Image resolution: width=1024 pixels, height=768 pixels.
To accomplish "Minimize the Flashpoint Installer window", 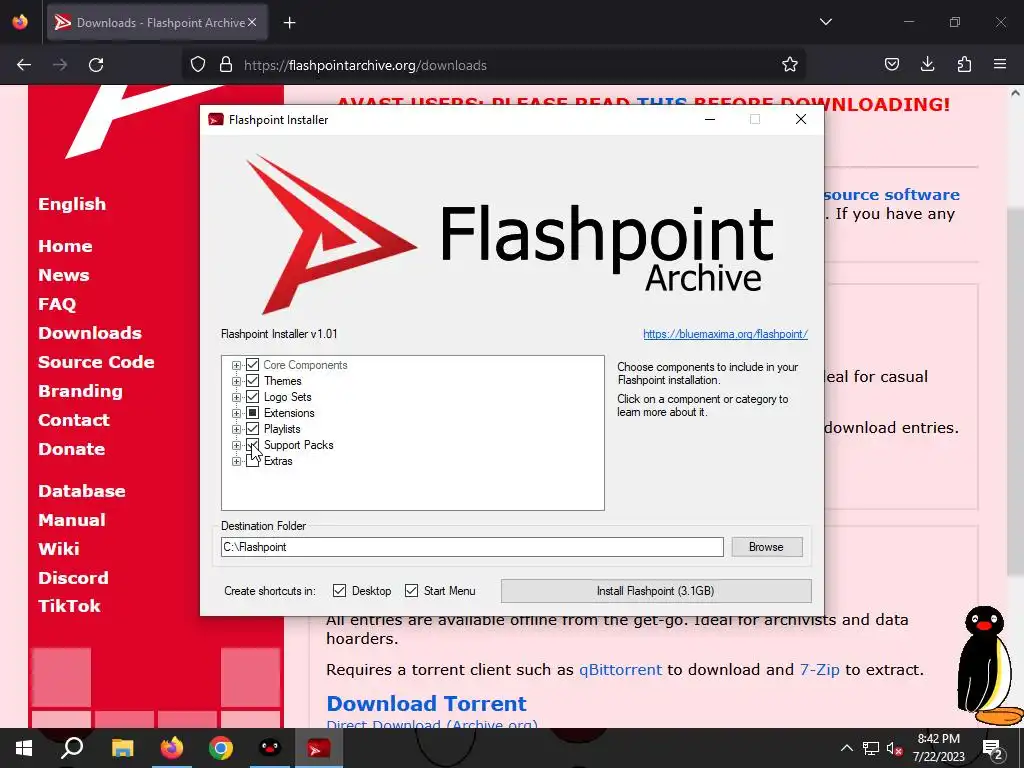I will pyautogui.click(x=710, y=120).
